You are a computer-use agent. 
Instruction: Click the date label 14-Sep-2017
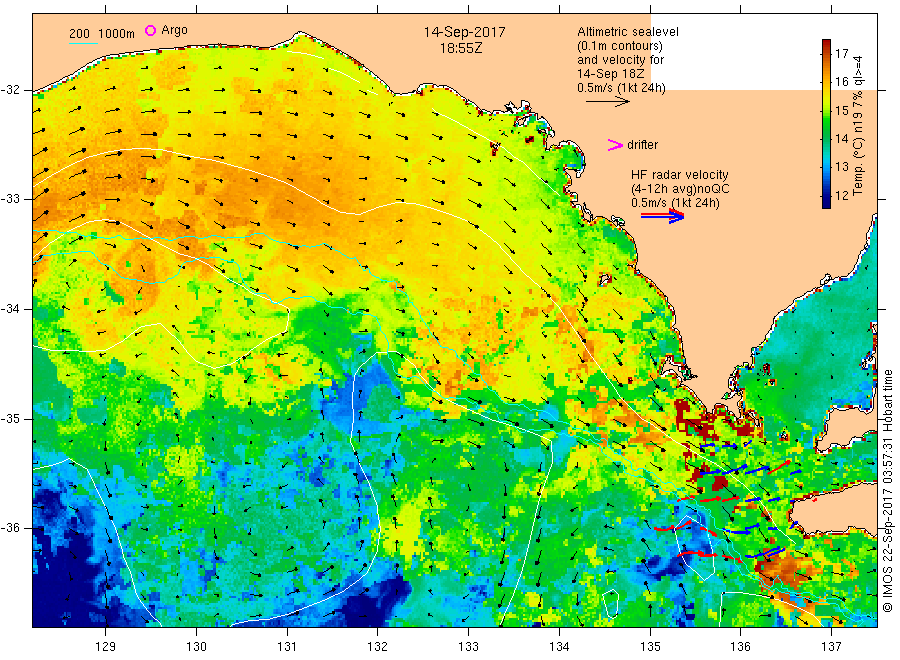(x=464, y=32)
